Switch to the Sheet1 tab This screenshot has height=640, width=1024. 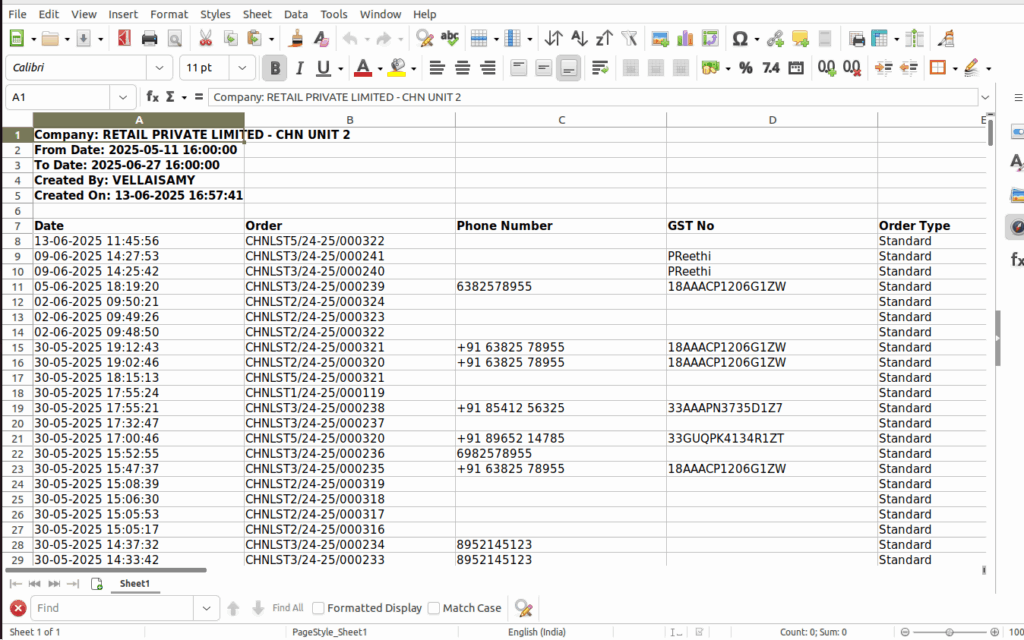[135, 583]
